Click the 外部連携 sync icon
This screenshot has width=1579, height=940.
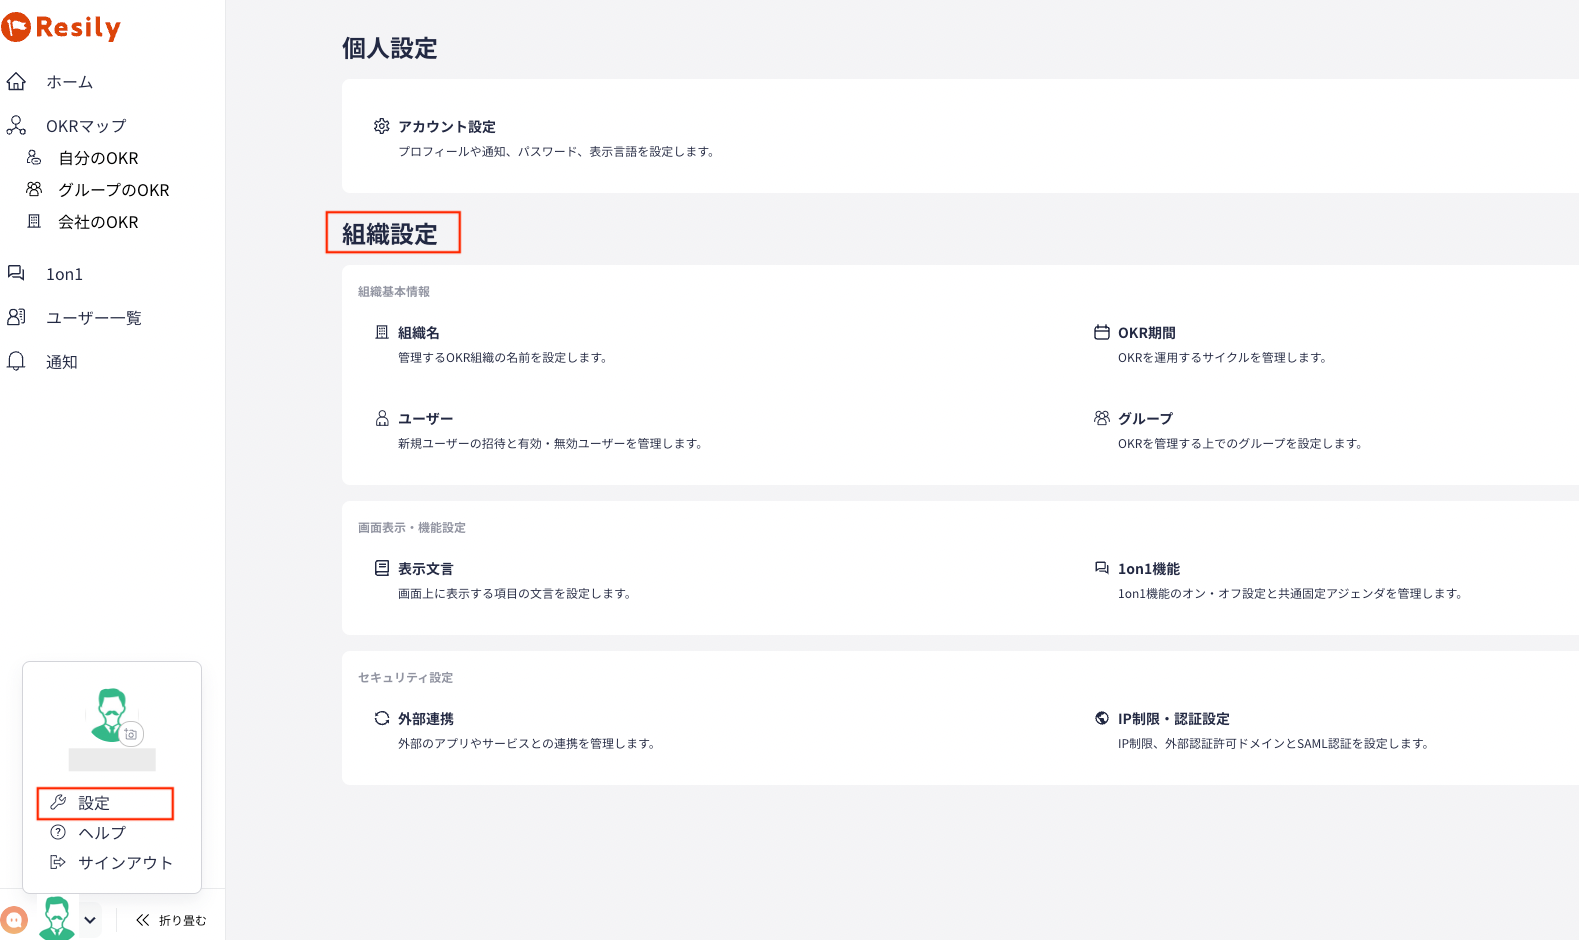coord(382,718)
